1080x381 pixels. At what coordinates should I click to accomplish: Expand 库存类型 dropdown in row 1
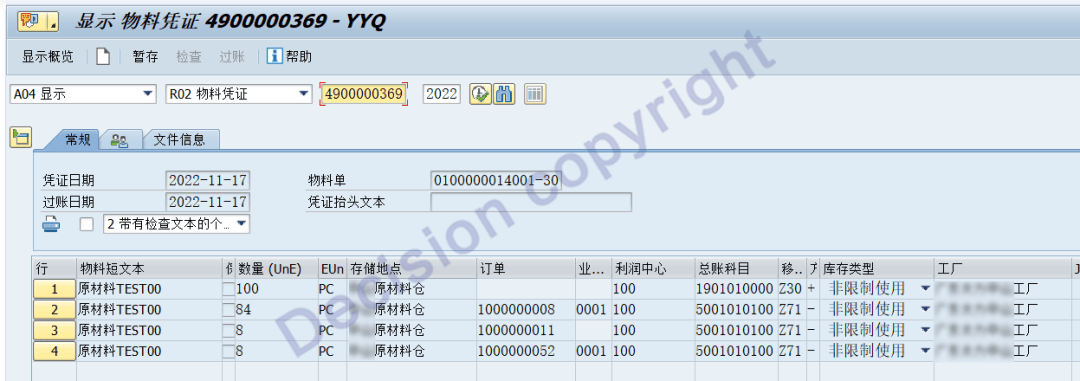click(925, 289)
